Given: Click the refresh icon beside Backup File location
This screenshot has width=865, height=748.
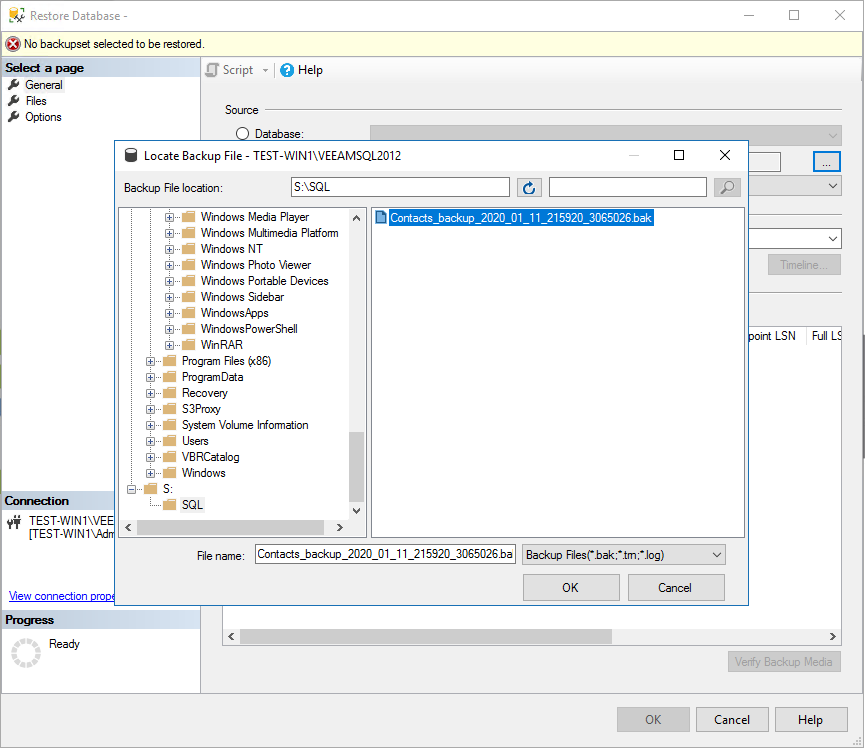Looking at the screenshot, I should (529, 188).
